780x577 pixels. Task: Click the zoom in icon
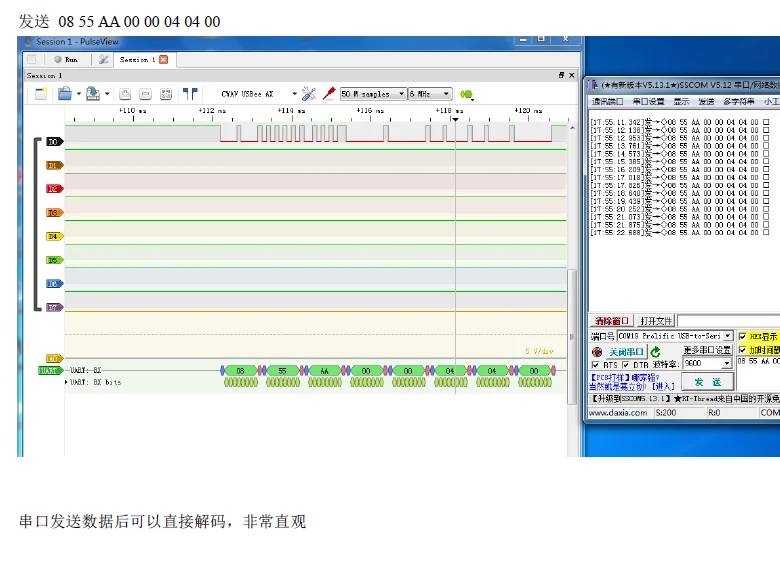pyautogui.click(x=125, y=94)
